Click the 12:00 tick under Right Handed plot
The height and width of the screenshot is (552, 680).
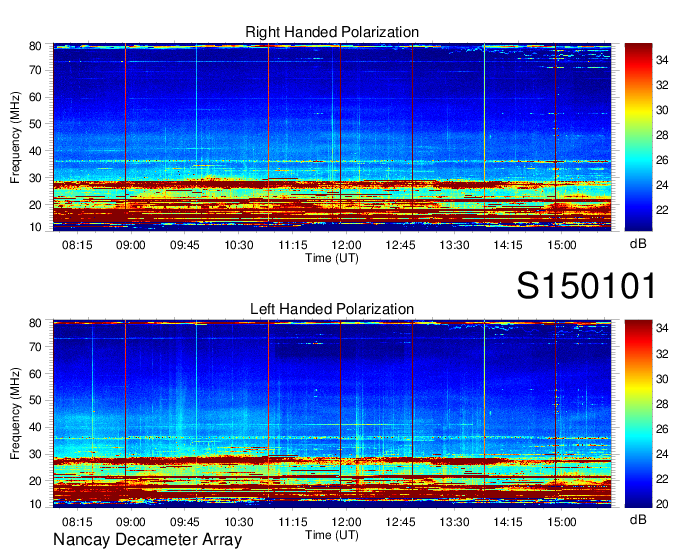(347, 245)
